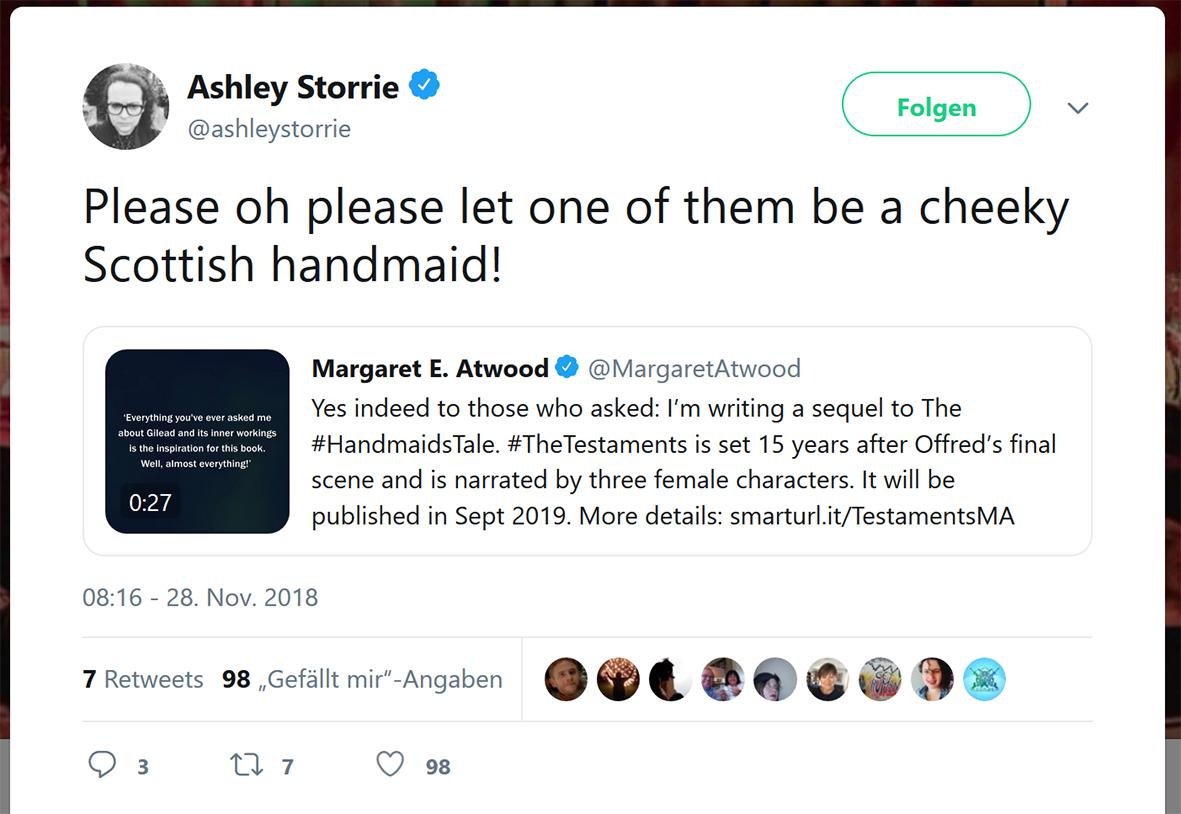View the 98 Gefällt mir-Angaben list
The image size is (1181, 814).
pyautogui.click(x=362, y=678)
